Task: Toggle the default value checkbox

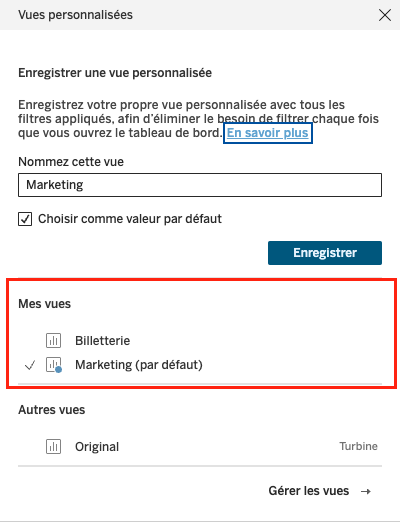Action: pos(25,219)
